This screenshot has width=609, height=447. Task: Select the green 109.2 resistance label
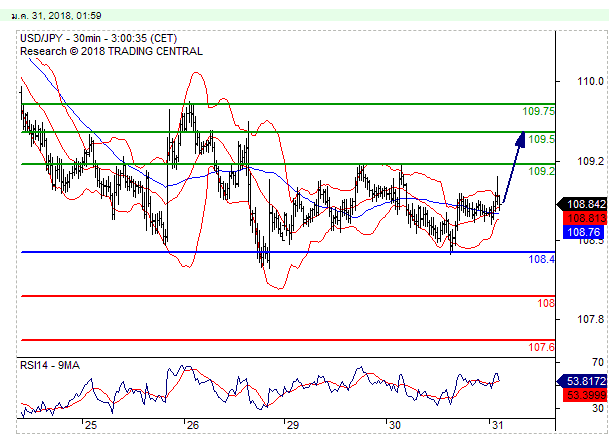click(541, 171)
